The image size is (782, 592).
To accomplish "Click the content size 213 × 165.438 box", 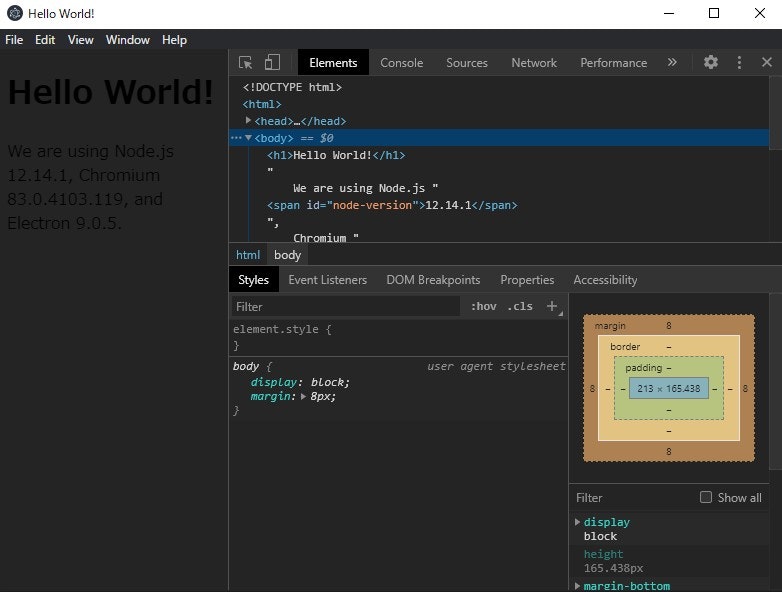I will [668, 388].
